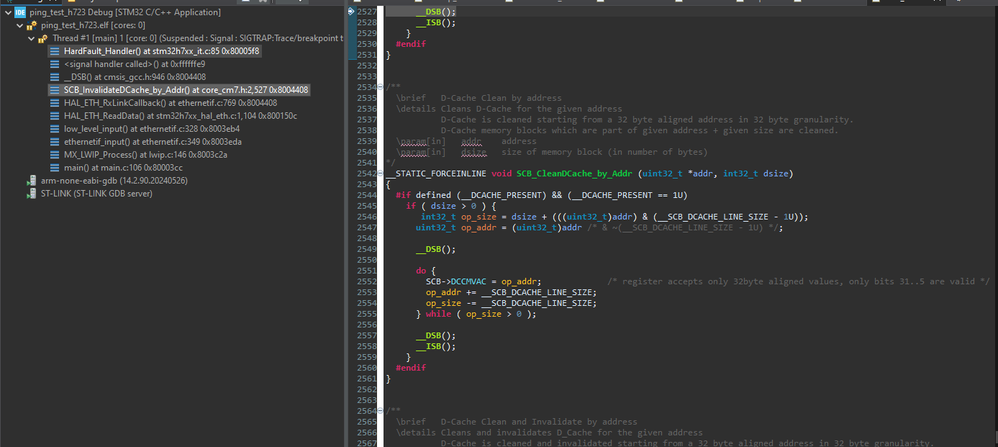Click the IDE icon of debug launch
This screenshot has height=447, width=998.
[20, 11]
